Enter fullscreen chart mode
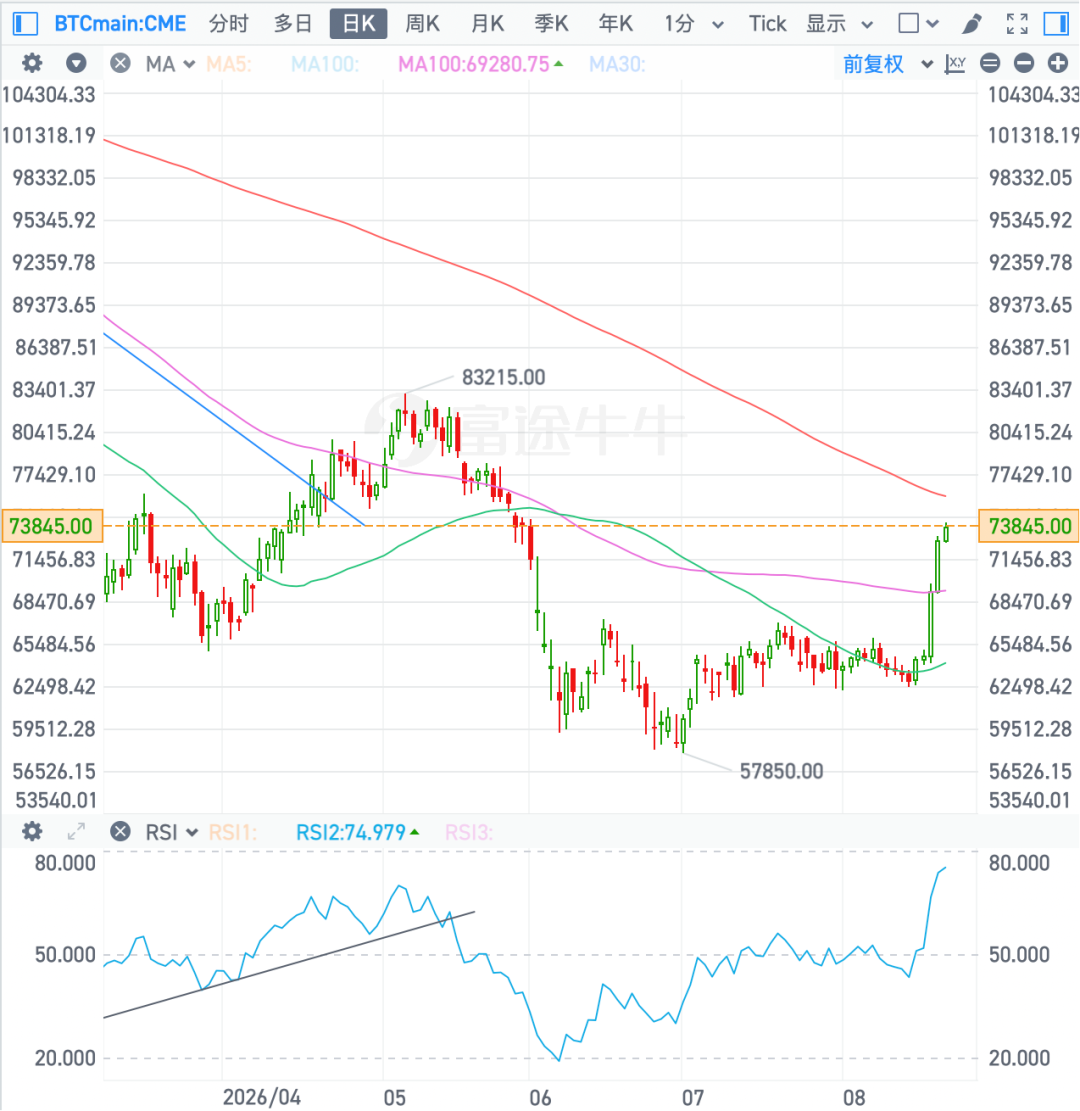 click(1017, 23)
